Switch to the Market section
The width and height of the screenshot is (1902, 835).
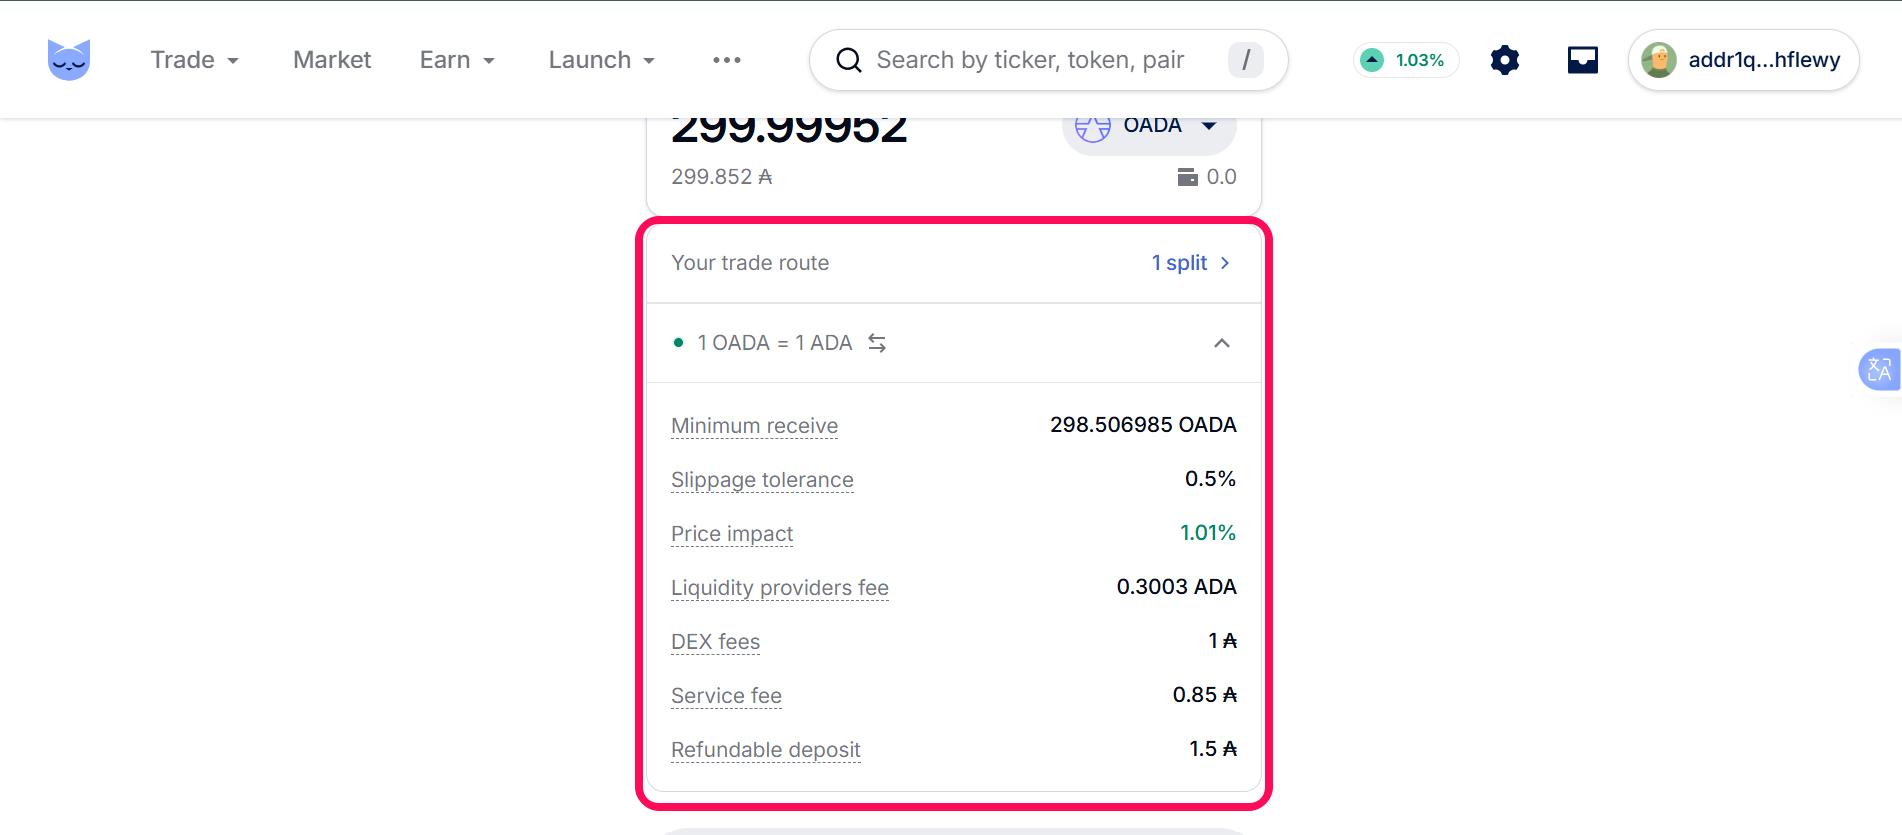[x=331, y=60]
